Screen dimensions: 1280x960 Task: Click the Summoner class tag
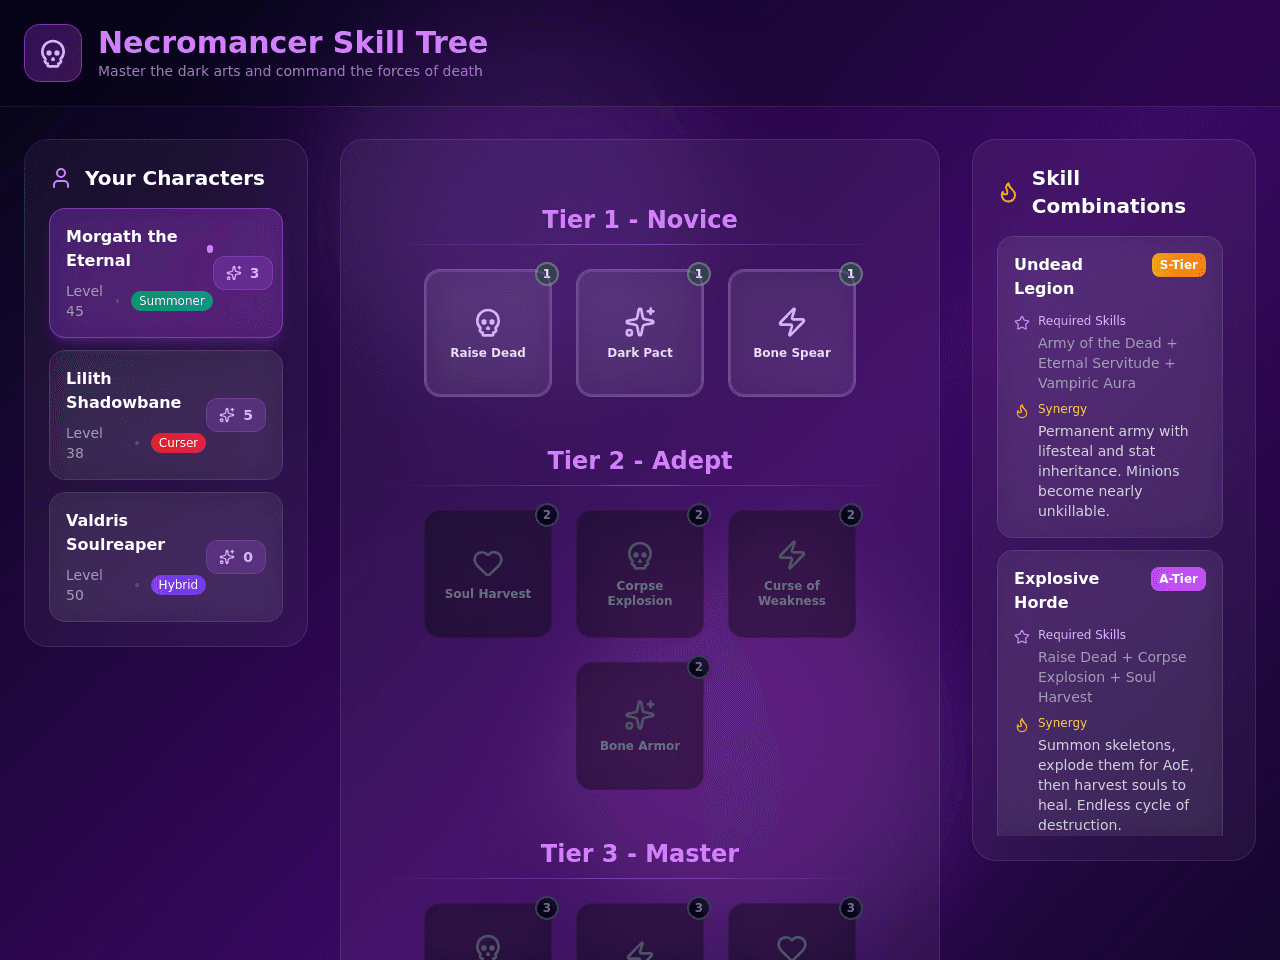(172, 301)
